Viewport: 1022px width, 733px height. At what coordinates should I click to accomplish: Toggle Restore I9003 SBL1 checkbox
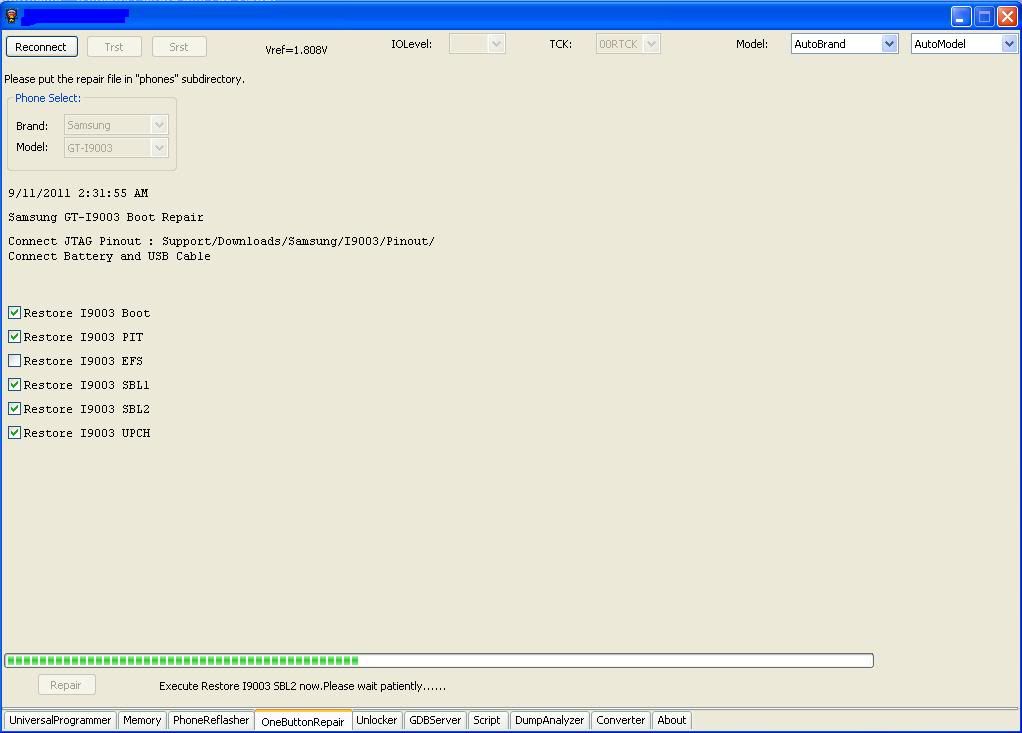point(14,384)
